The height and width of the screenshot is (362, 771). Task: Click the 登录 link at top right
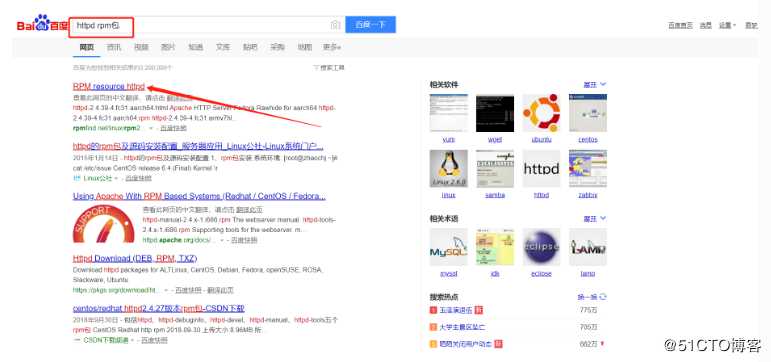click(x=751, y=25)
